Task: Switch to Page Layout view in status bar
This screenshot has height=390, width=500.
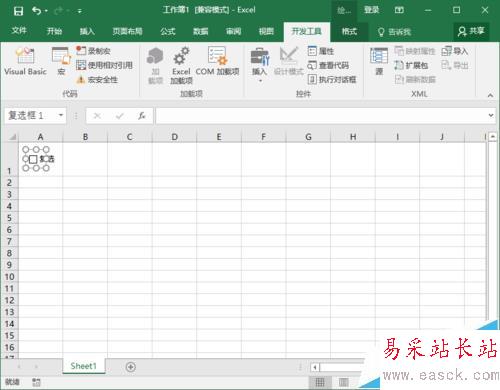Action: click(x=343, y=382)
